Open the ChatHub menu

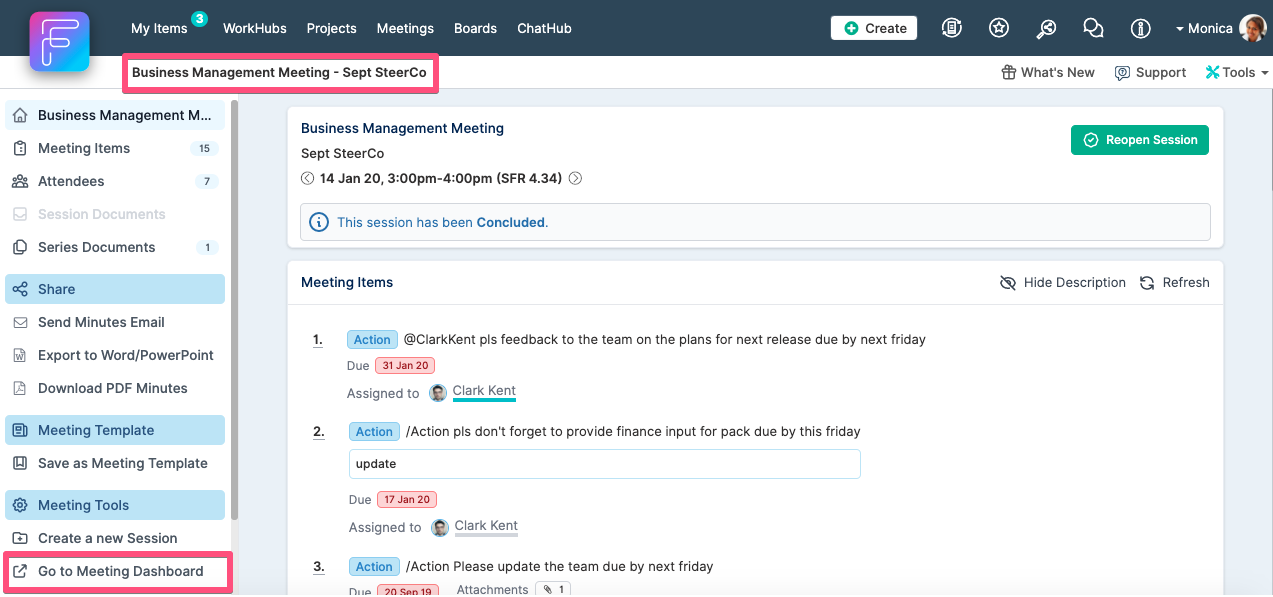tap(544, 28)
